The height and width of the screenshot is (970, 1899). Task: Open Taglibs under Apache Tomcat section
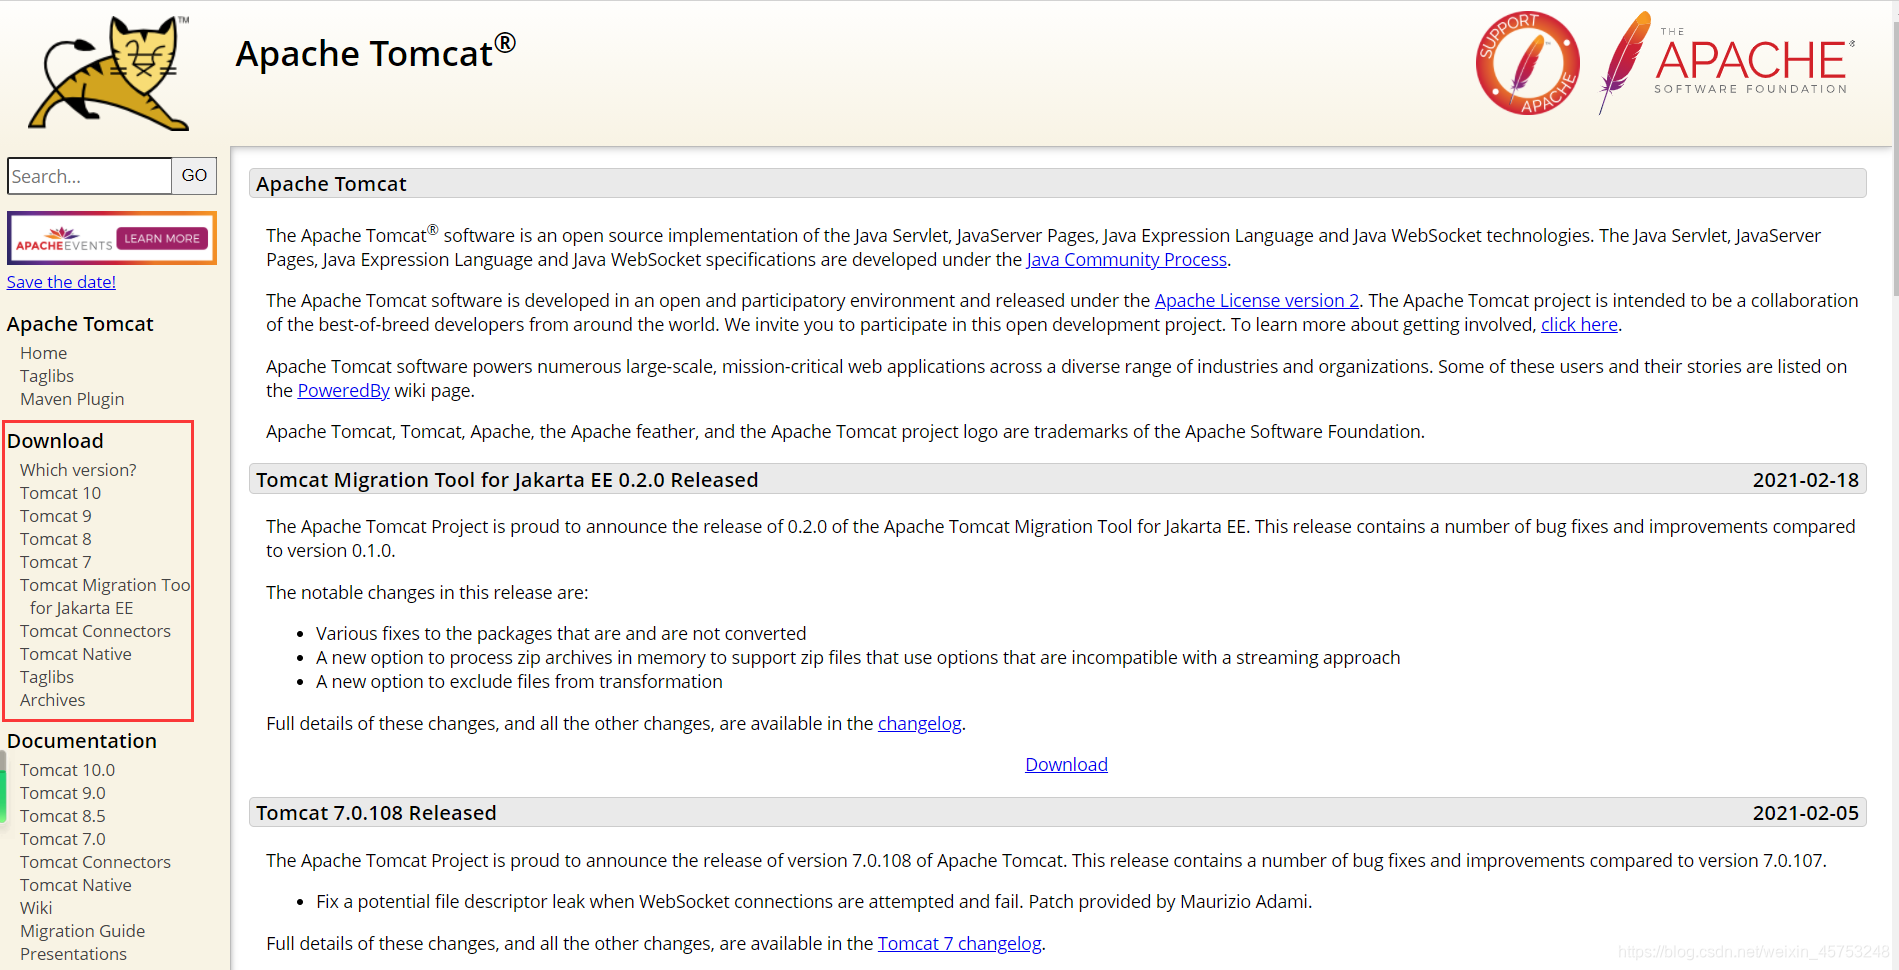[x=47, y=376]
